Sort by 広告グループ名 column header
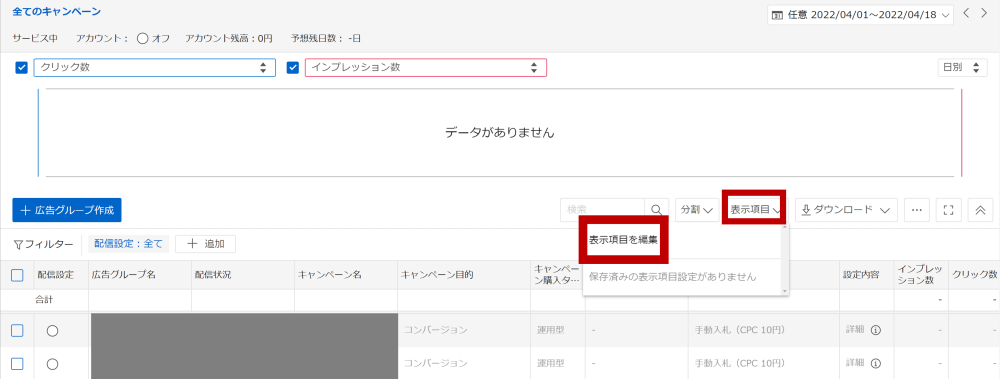 124,275
